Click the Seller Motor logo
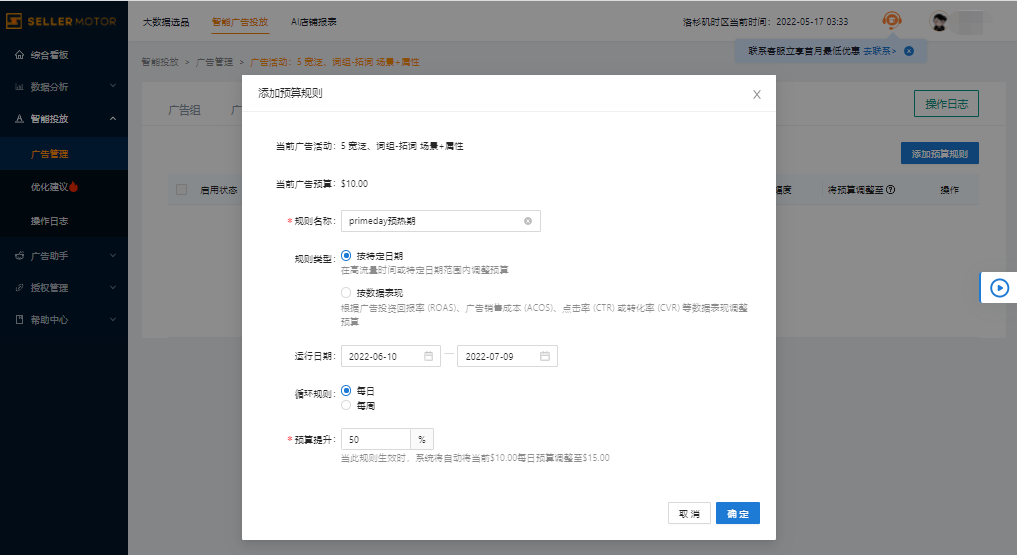Viewport: 1017px width, 555px height. pyautogui.click(x=62, y=21)
